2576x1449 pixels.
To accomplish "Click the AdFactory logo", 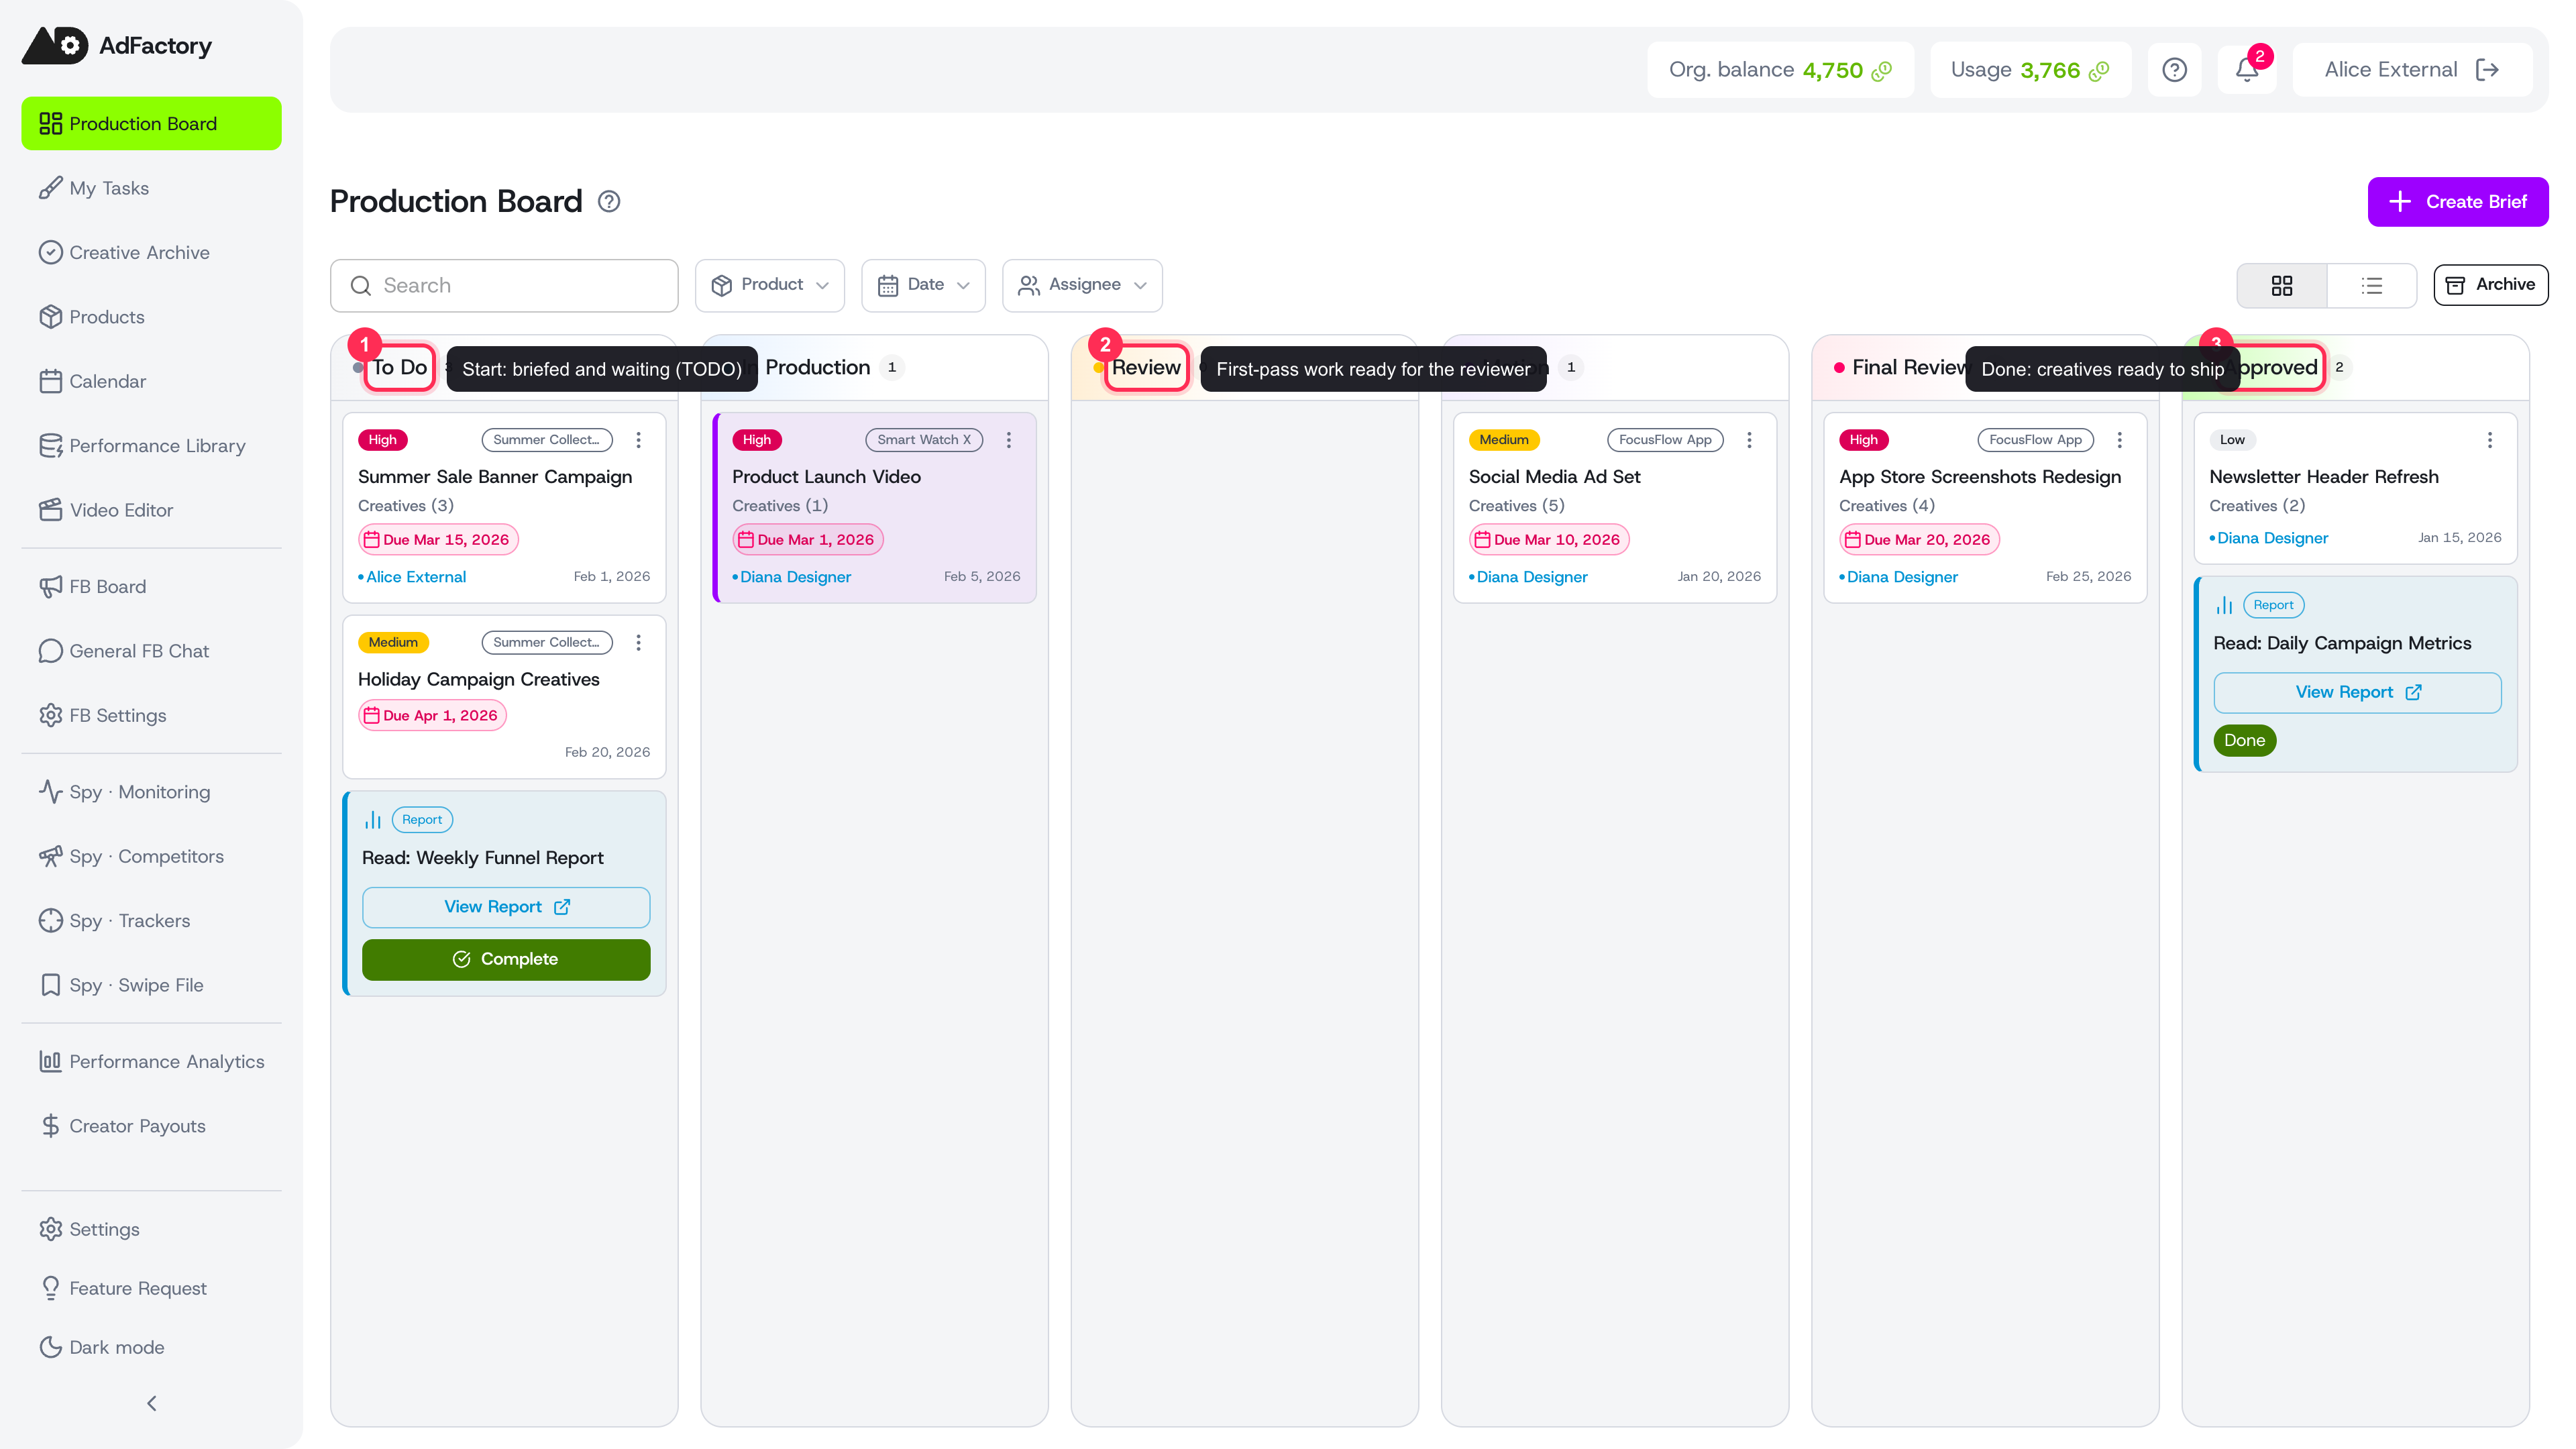I will 117,45.
